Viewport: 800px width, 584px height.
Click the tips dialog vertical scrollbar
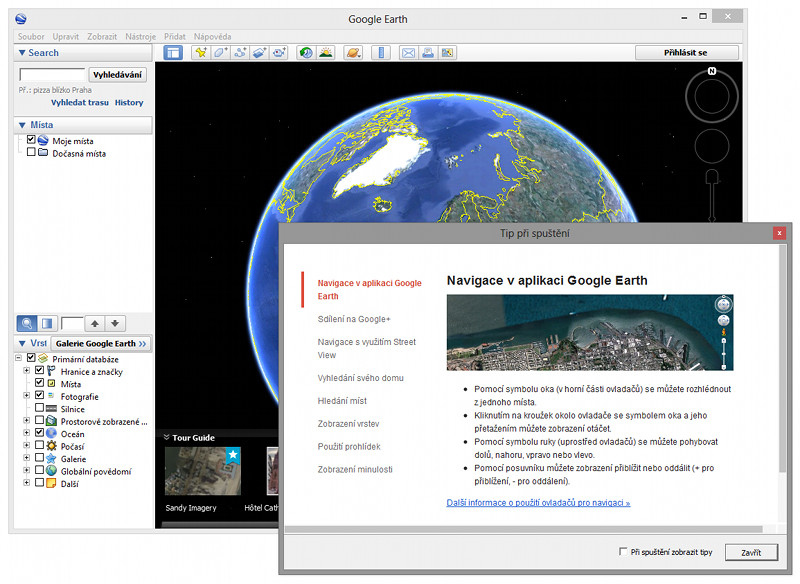(x=783, y=359)
